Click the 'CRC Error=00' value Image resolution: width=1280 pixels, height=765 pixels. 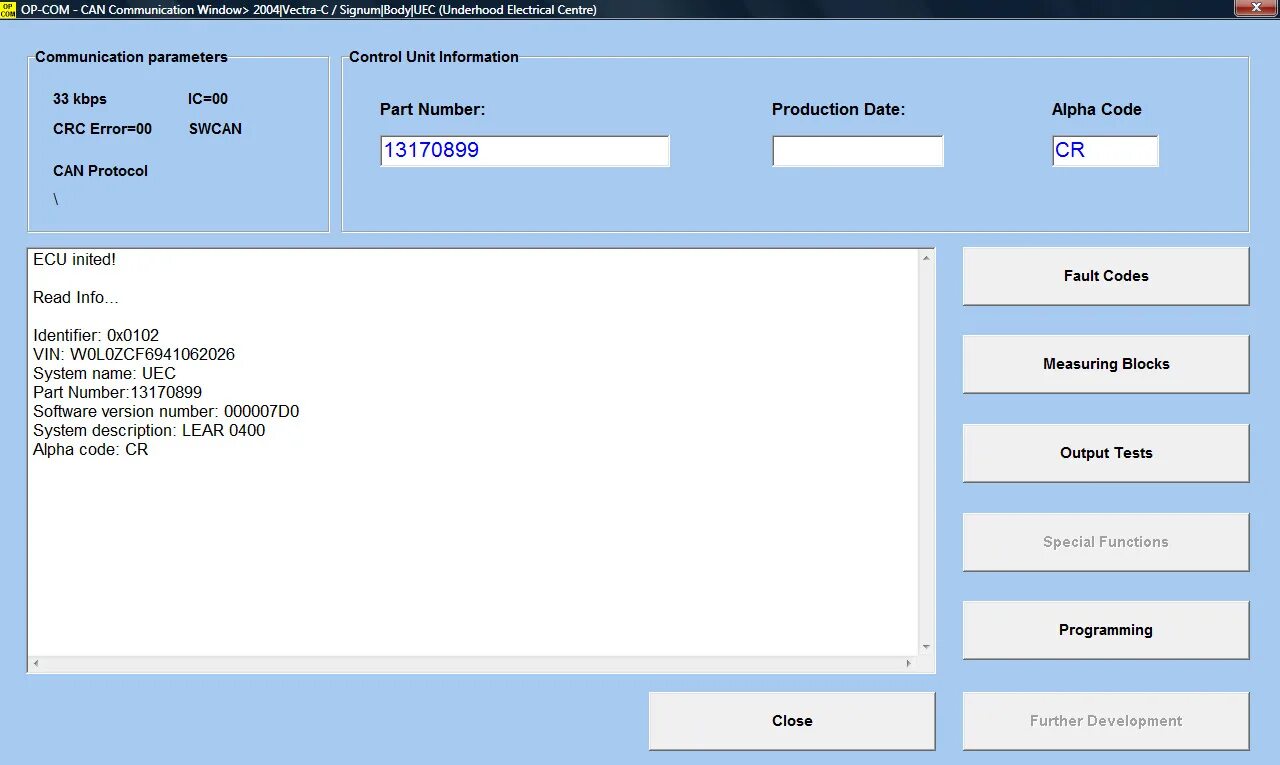[103, 129]
